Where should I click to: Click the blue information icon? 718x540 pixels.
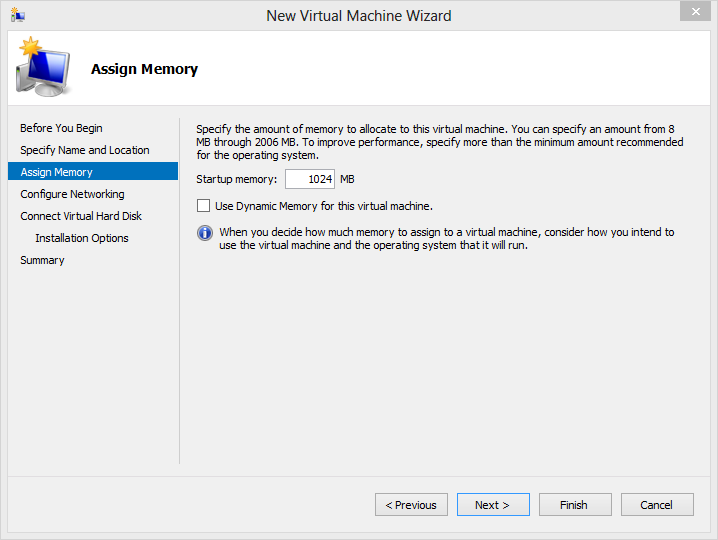[x=205, y=233]
